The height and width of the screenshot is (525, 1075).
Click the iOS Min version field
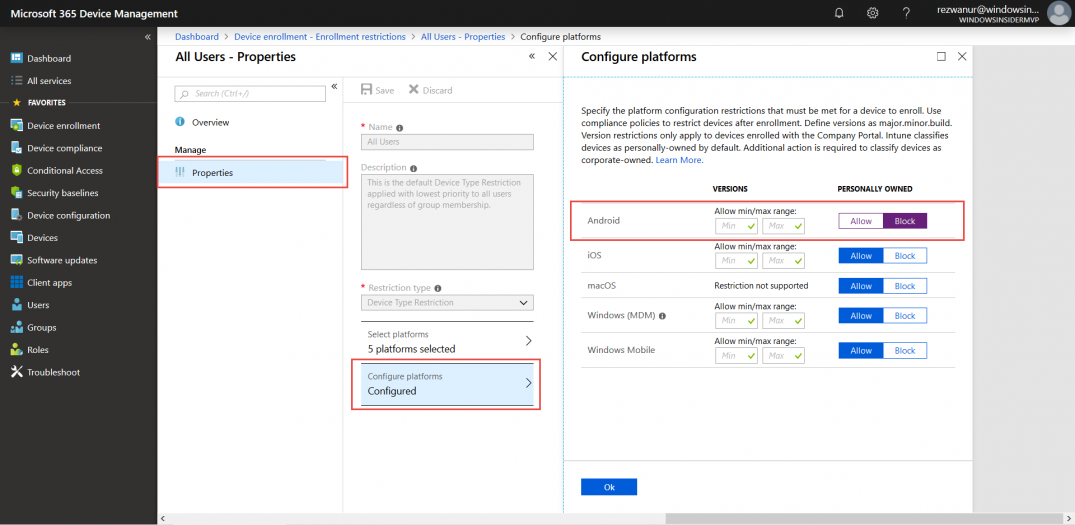click(x=736, y=260)
